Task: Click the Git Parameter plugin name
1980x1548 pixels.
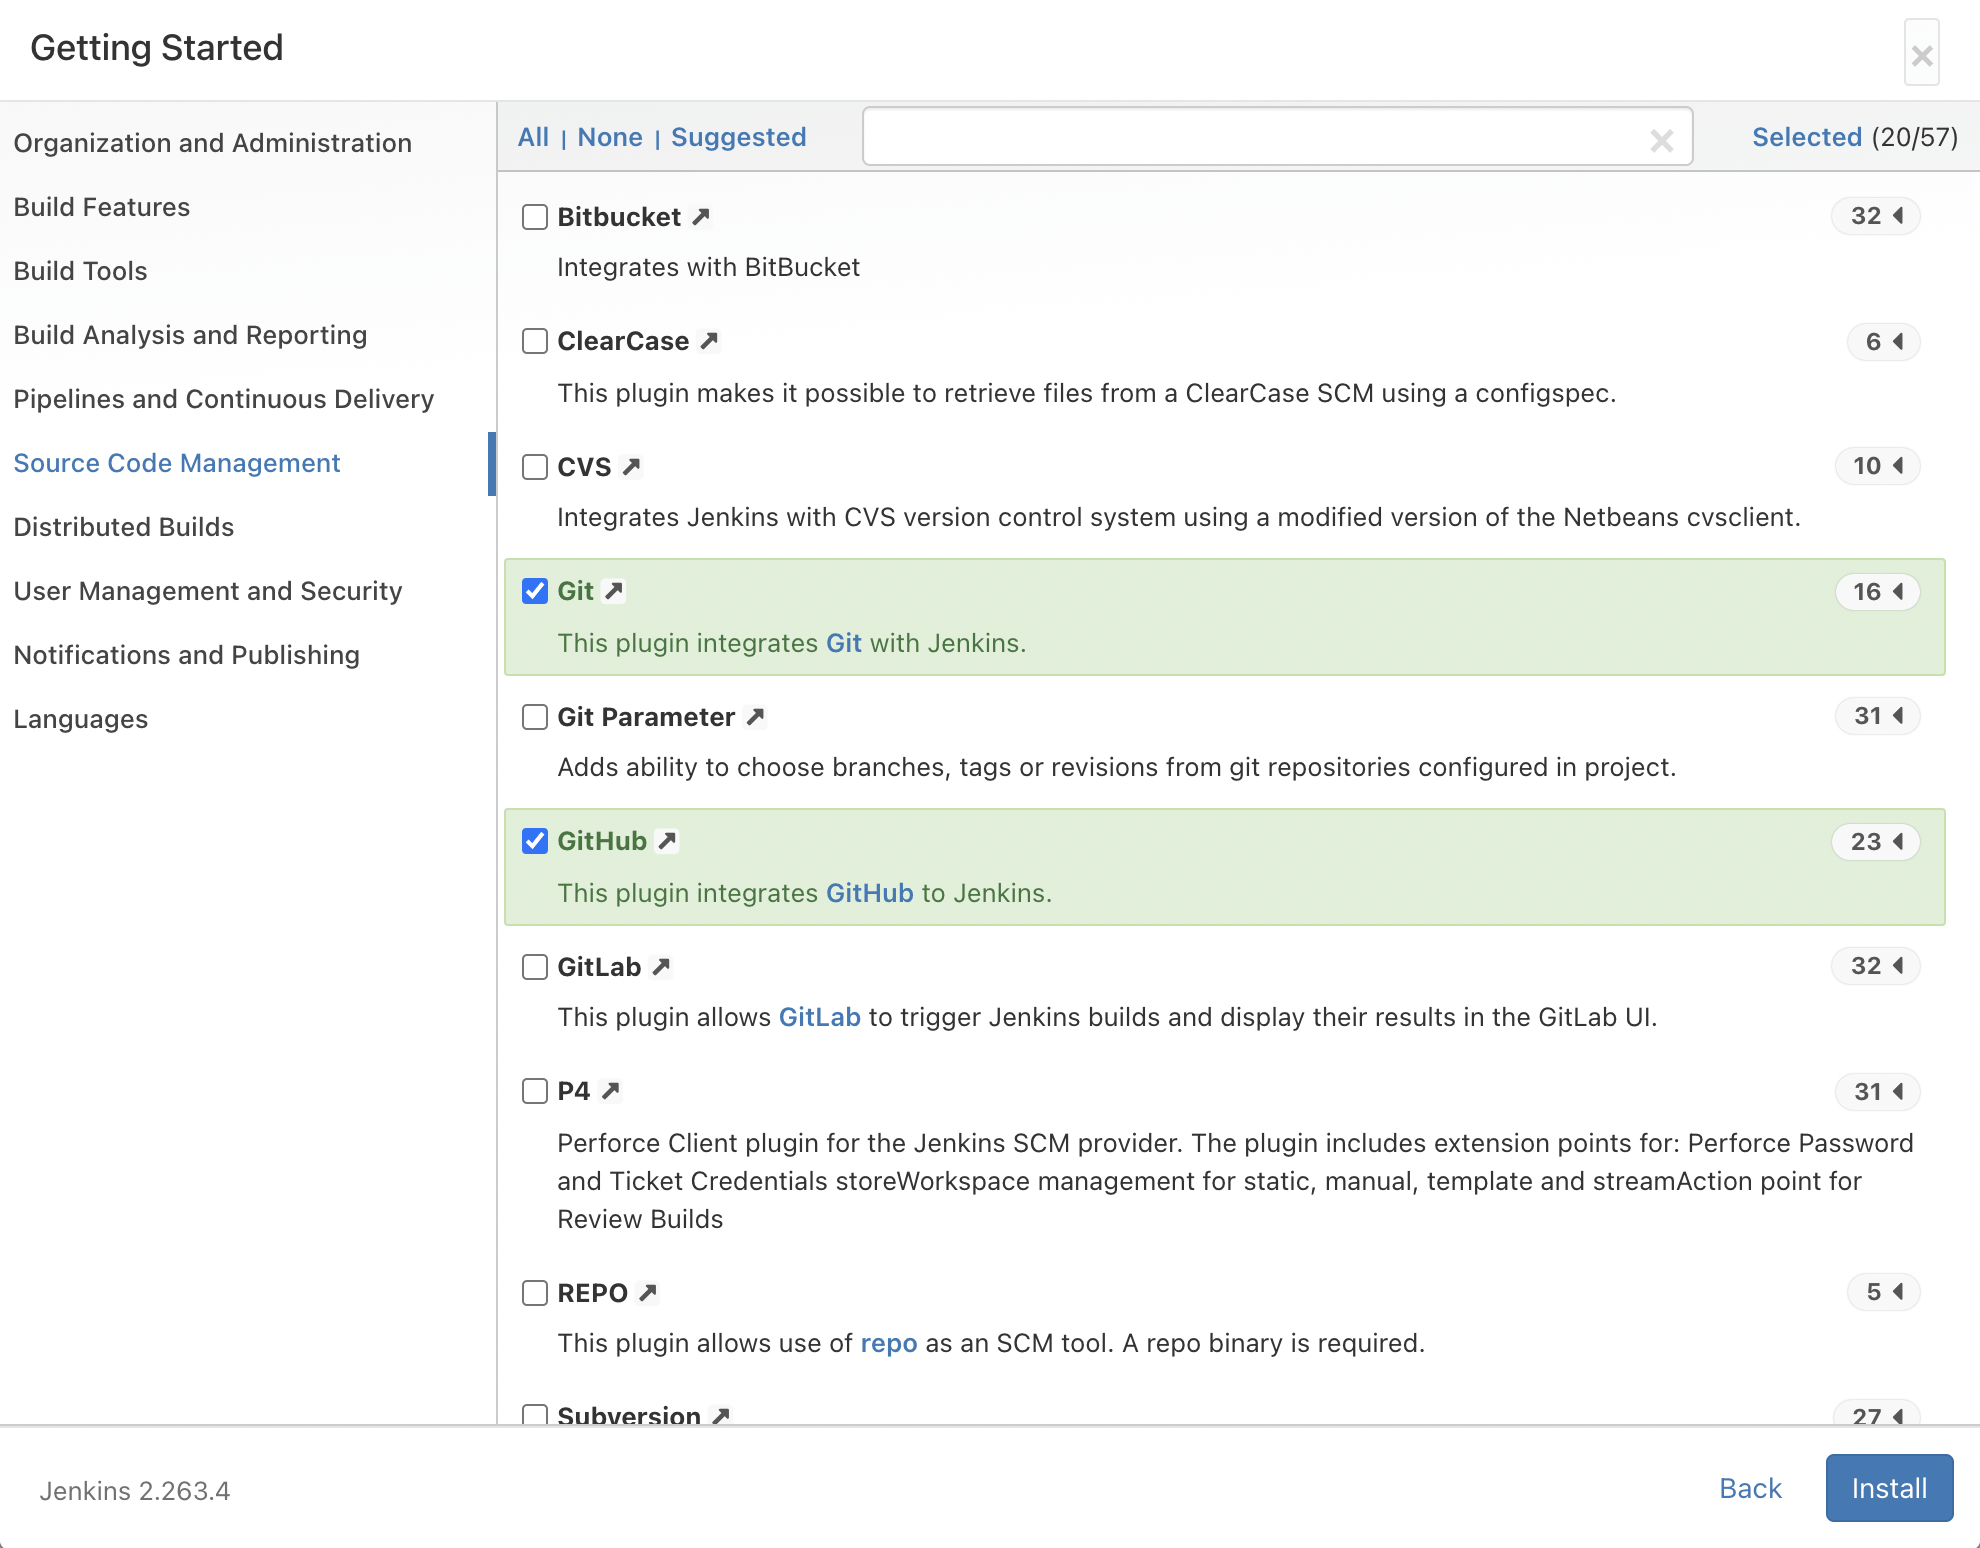Action: pyautogui.click(x=646, y=717)
